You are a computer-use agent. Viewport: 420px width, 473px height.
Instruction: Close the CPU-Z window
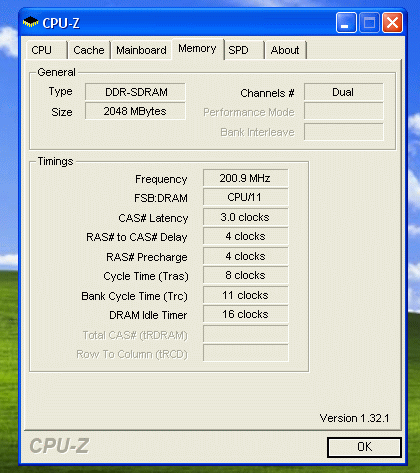pos(392,23)
